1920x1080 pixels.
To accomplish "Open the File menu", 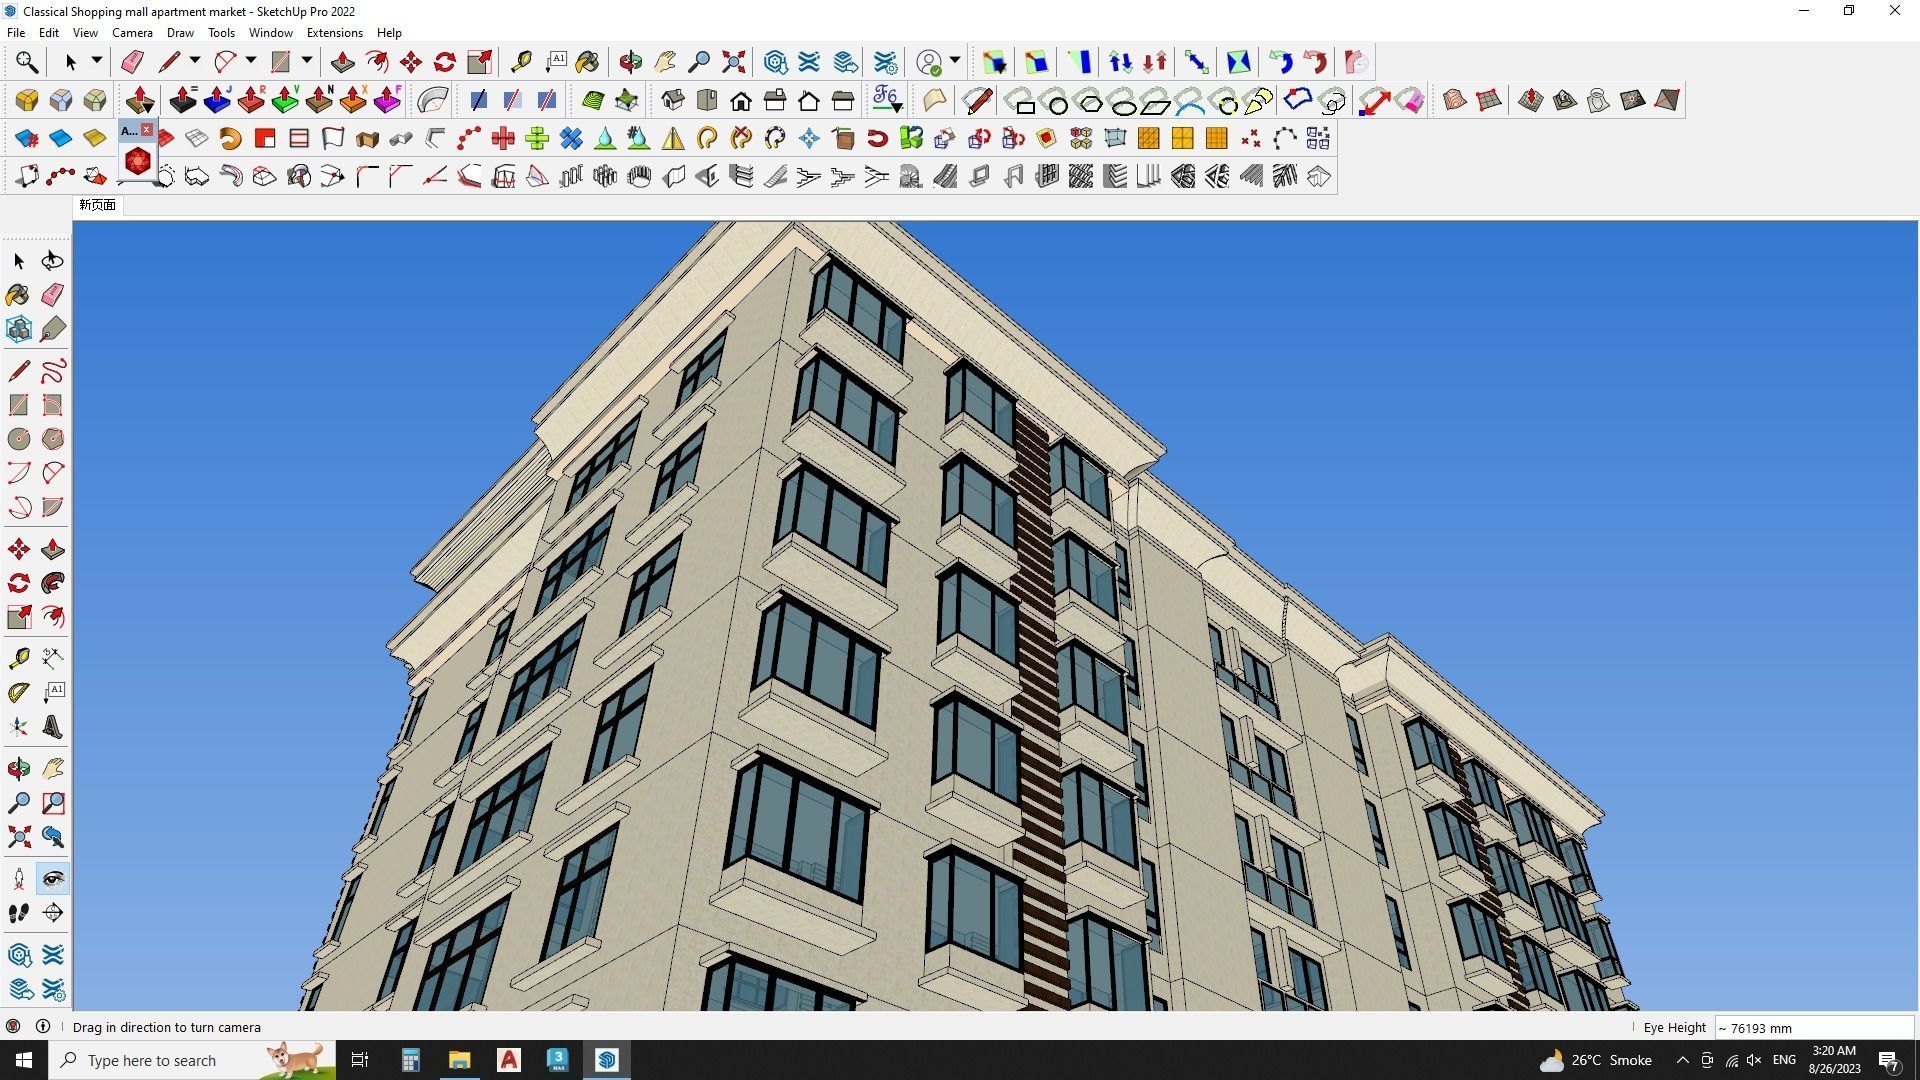I will tap(16, 33).
